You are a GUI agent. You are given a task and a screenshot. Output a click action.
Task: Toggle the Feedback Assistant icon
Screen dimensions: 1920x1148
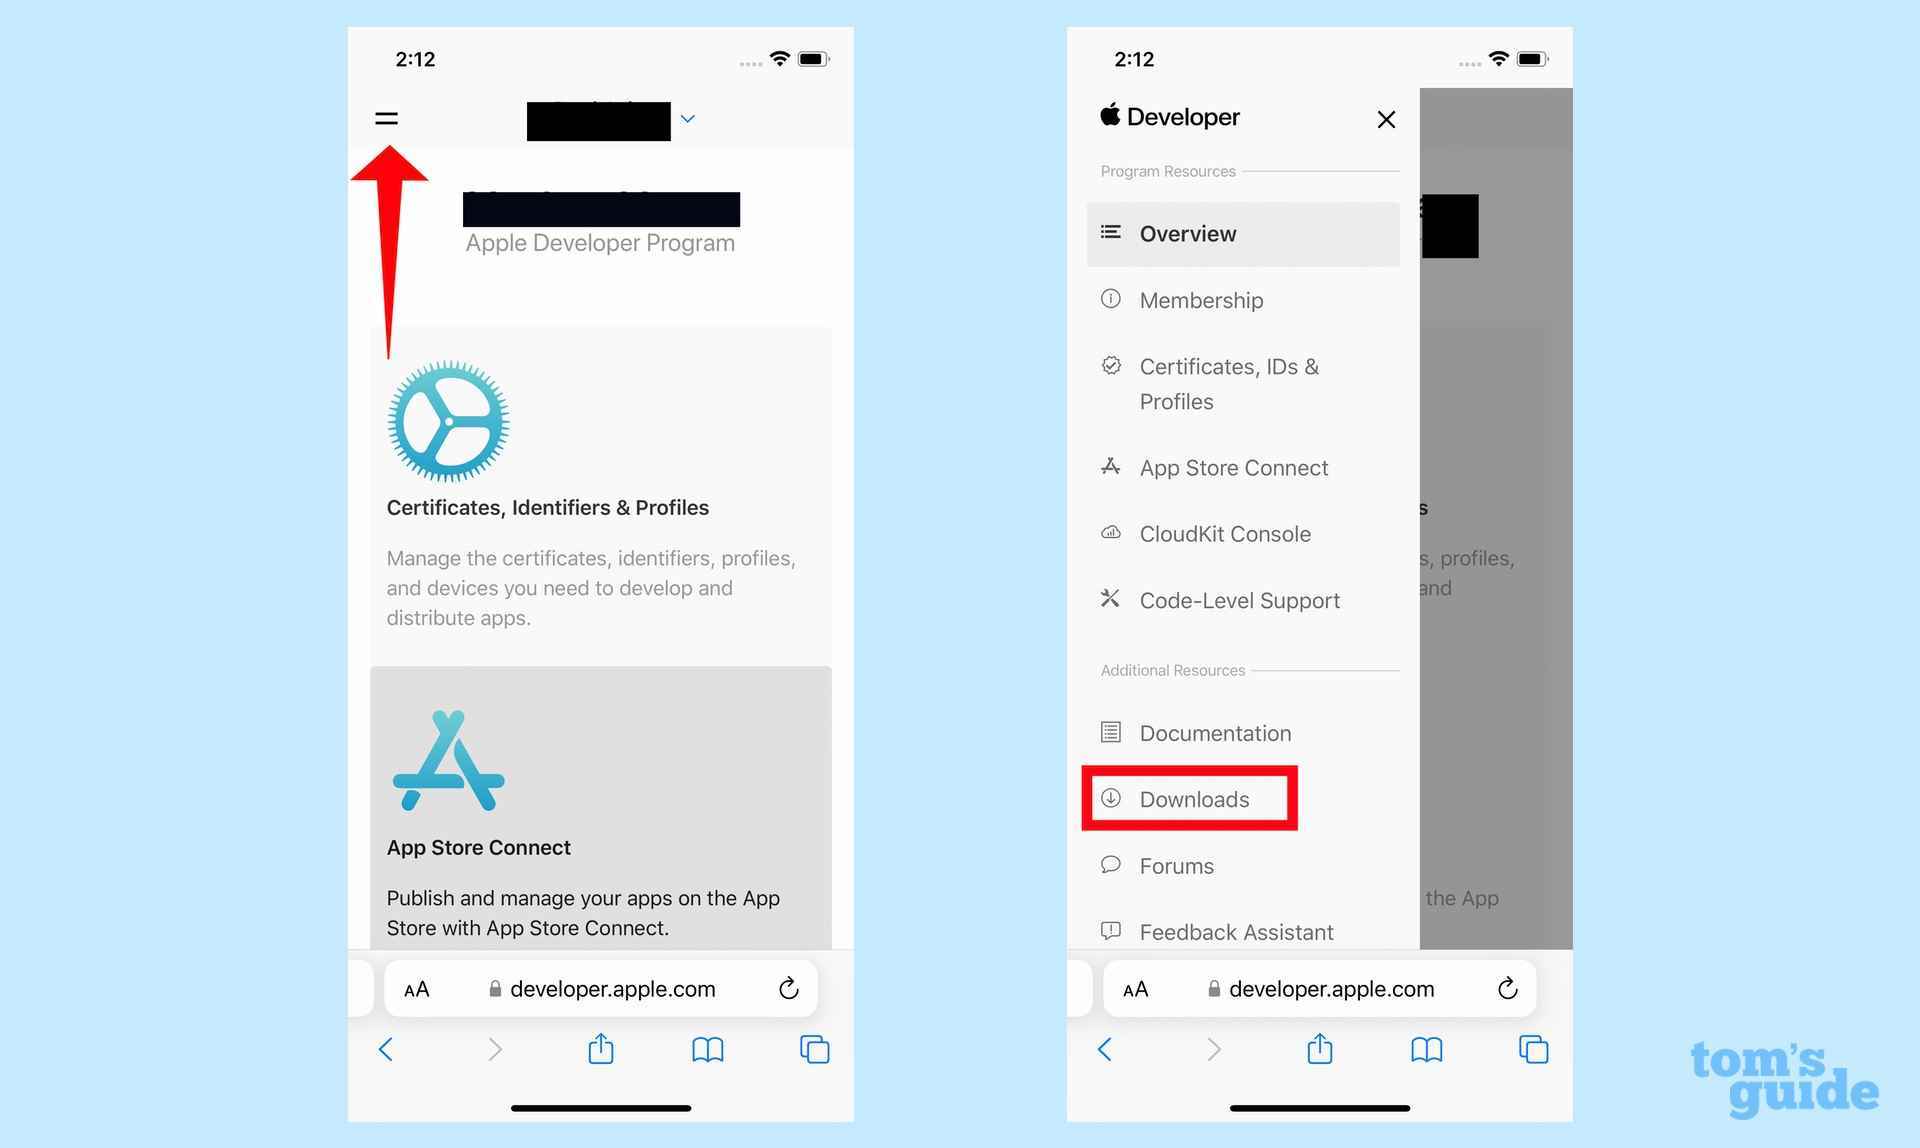[1111, 932]
